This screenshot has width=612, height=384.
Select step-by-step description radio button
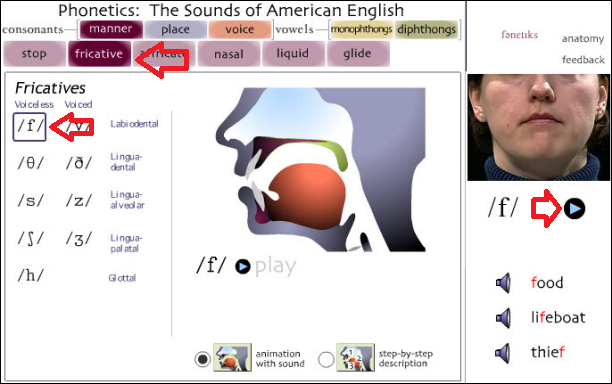click(326, 359)
